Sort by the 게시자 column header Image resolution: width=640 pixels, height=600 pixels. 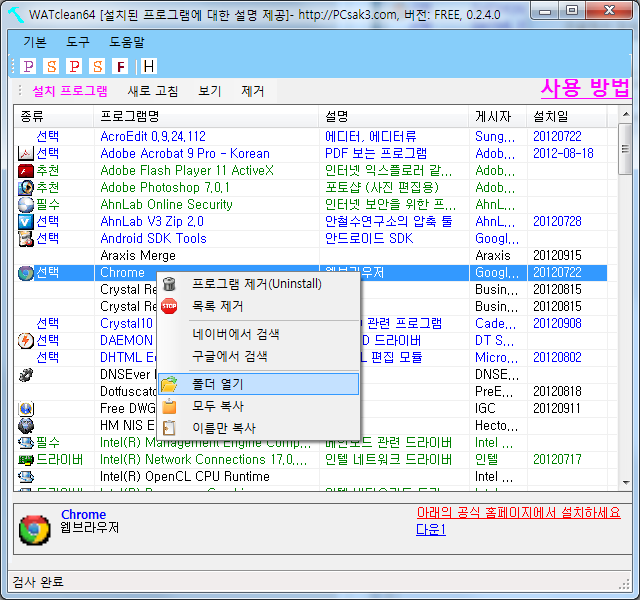point(498,116)
